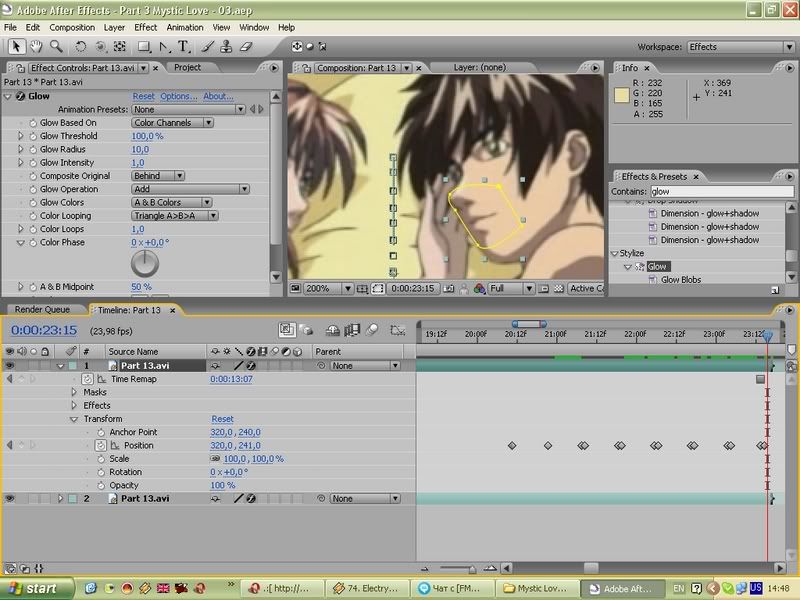Click the Time Remap value 0:00:13:07
800x600 pixels.
(231, 379)
